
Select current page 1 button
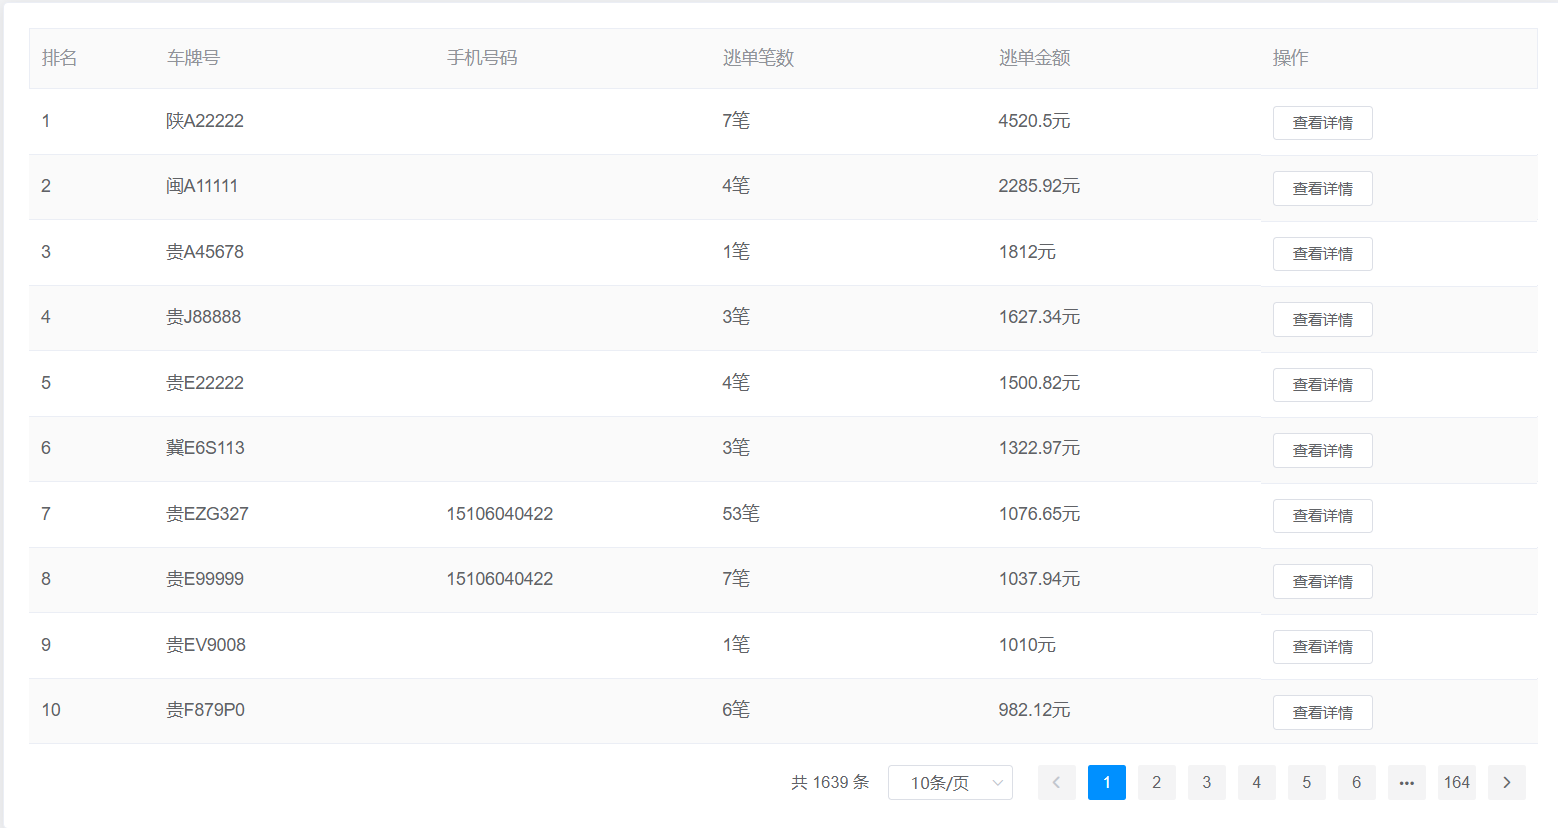click(1106, 782)
